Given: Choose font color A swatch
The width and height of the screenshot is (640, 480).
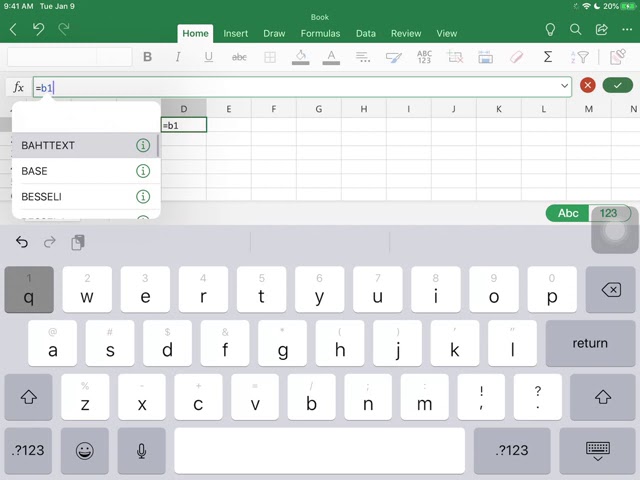Looking at the screenshot, I should pos(331,57).
